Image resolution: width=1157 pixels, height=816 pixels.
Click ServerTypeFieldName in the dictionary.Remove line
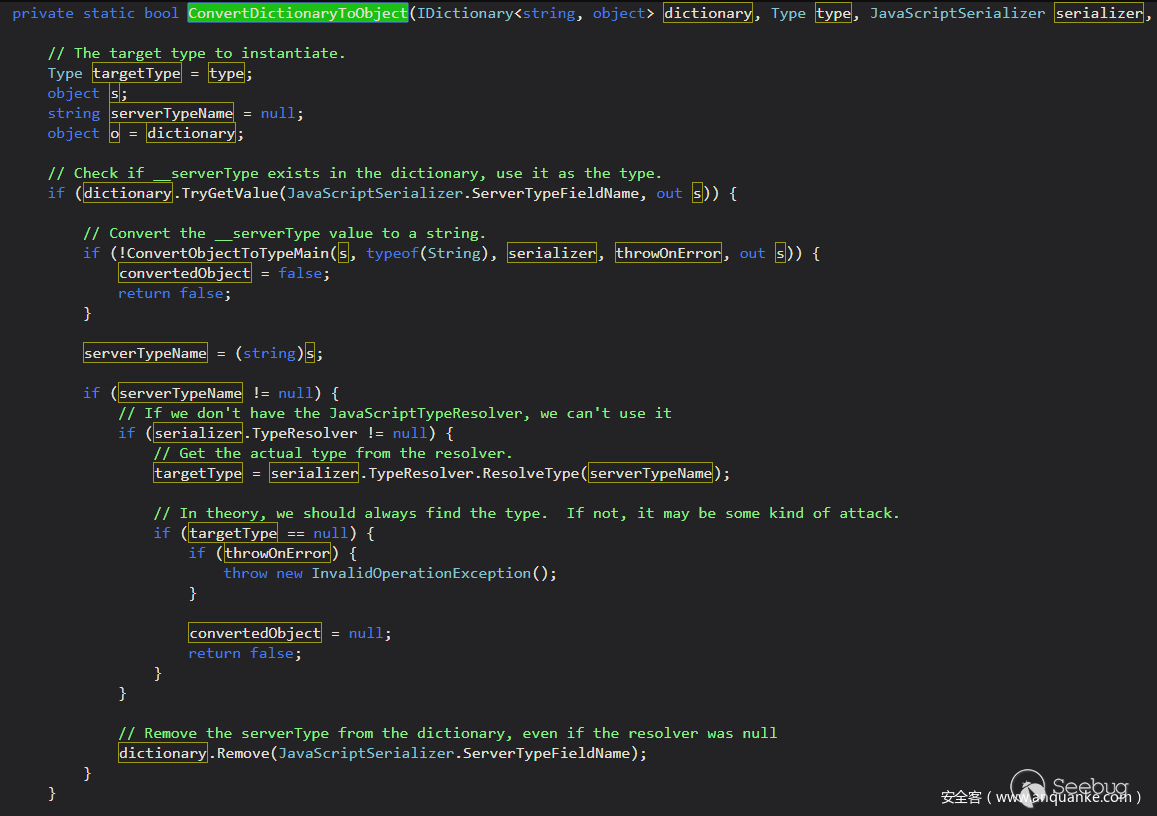pos(547,753)
